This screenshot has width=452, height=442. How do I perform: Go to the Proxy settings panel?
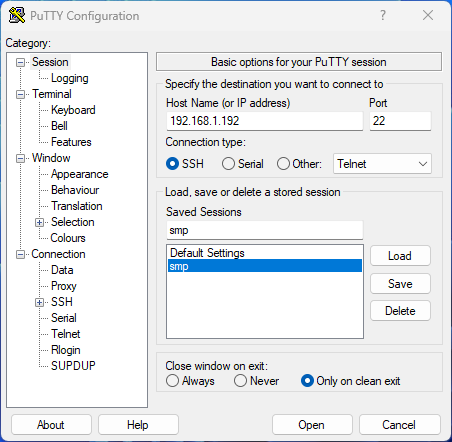(64, 286)
